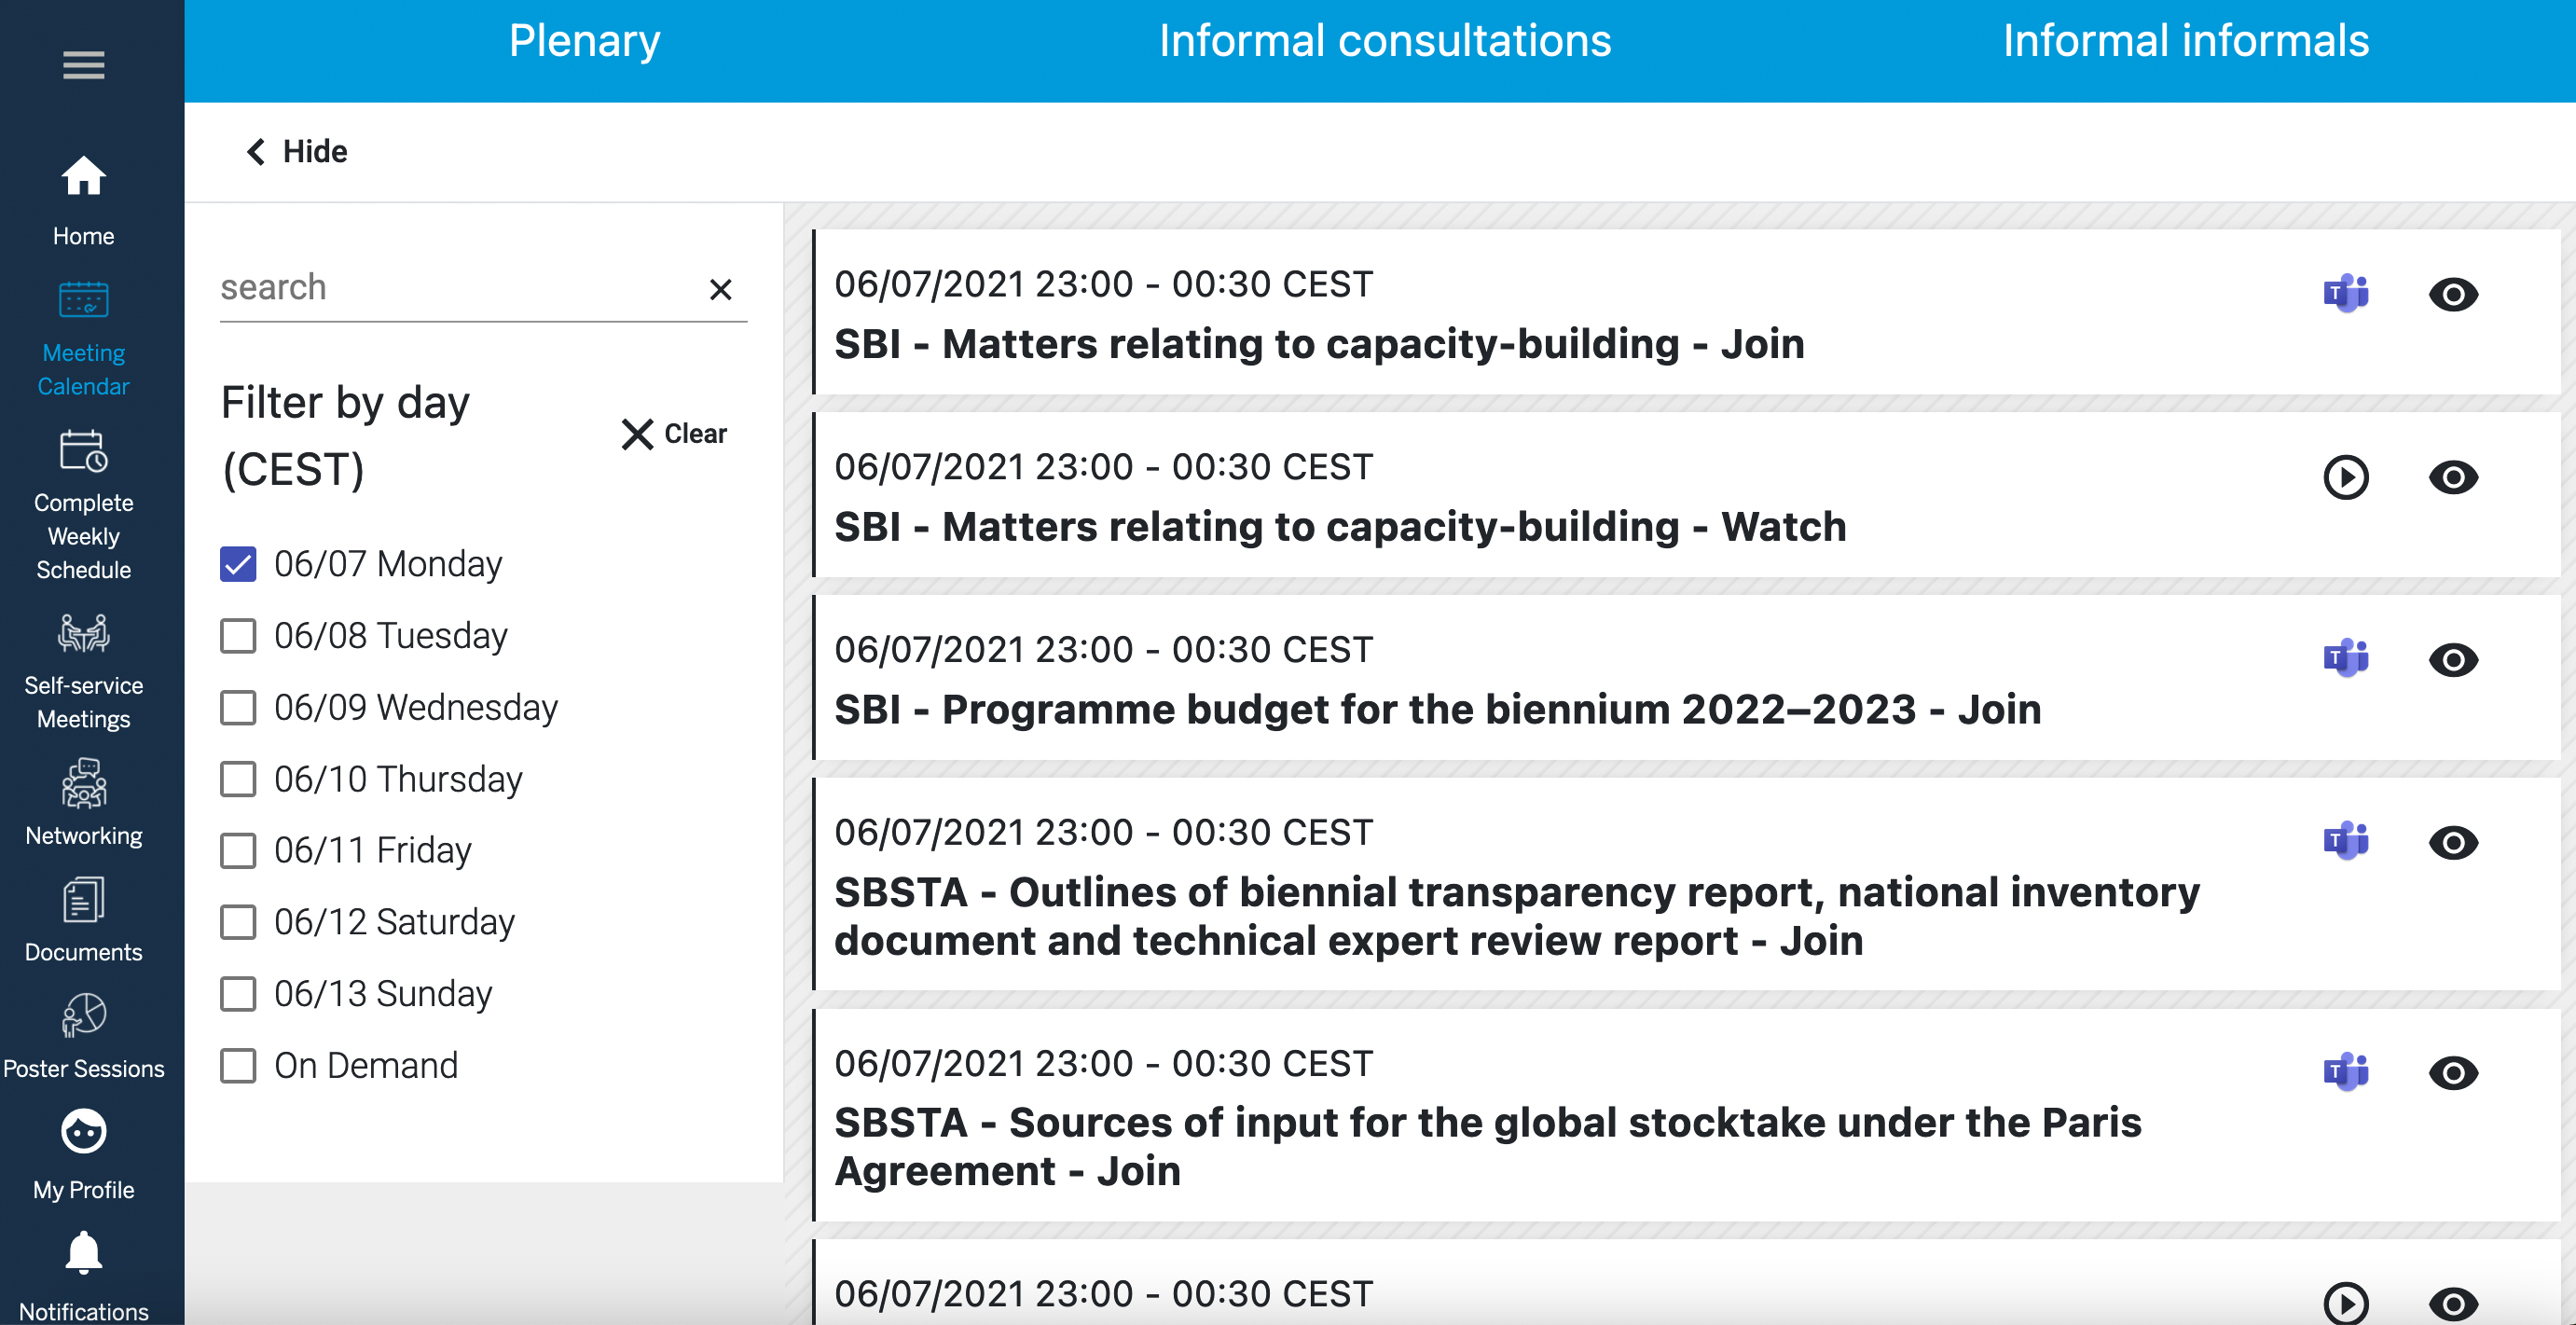The image size is (2576, 1325).
Task: Toggle eye icon for Programme budget session
Action: pyautogui.click(x=2453, y=660)
